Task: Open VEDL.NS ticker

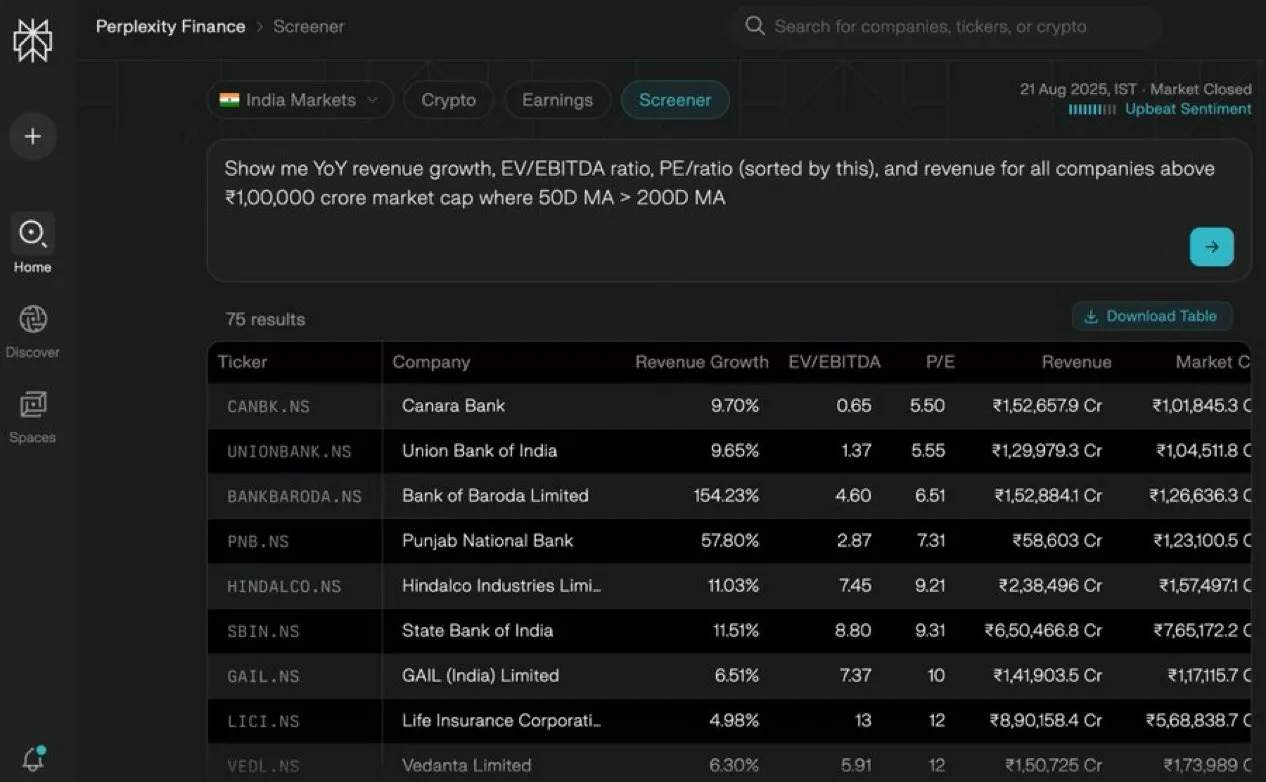Action: (263, 766)
